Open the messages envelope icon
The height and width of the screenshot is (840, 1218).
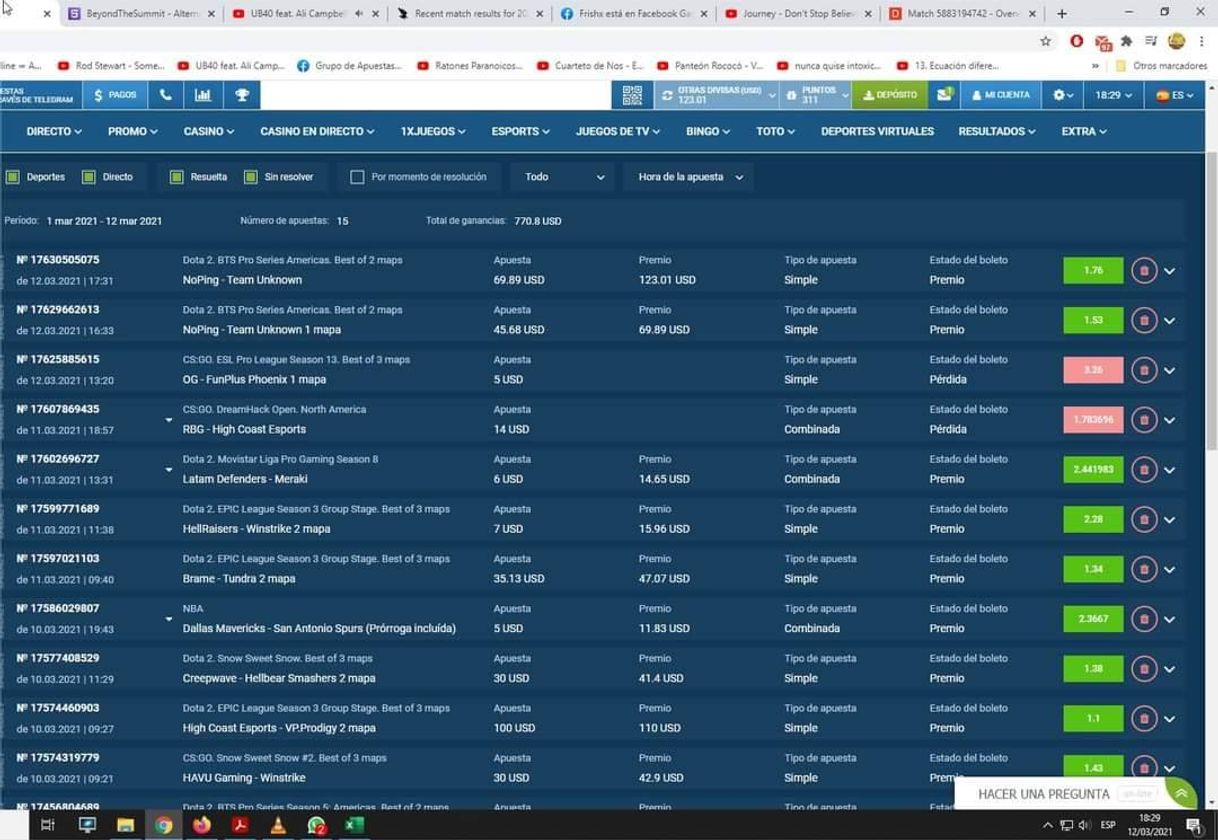click(x=945, y=95)
